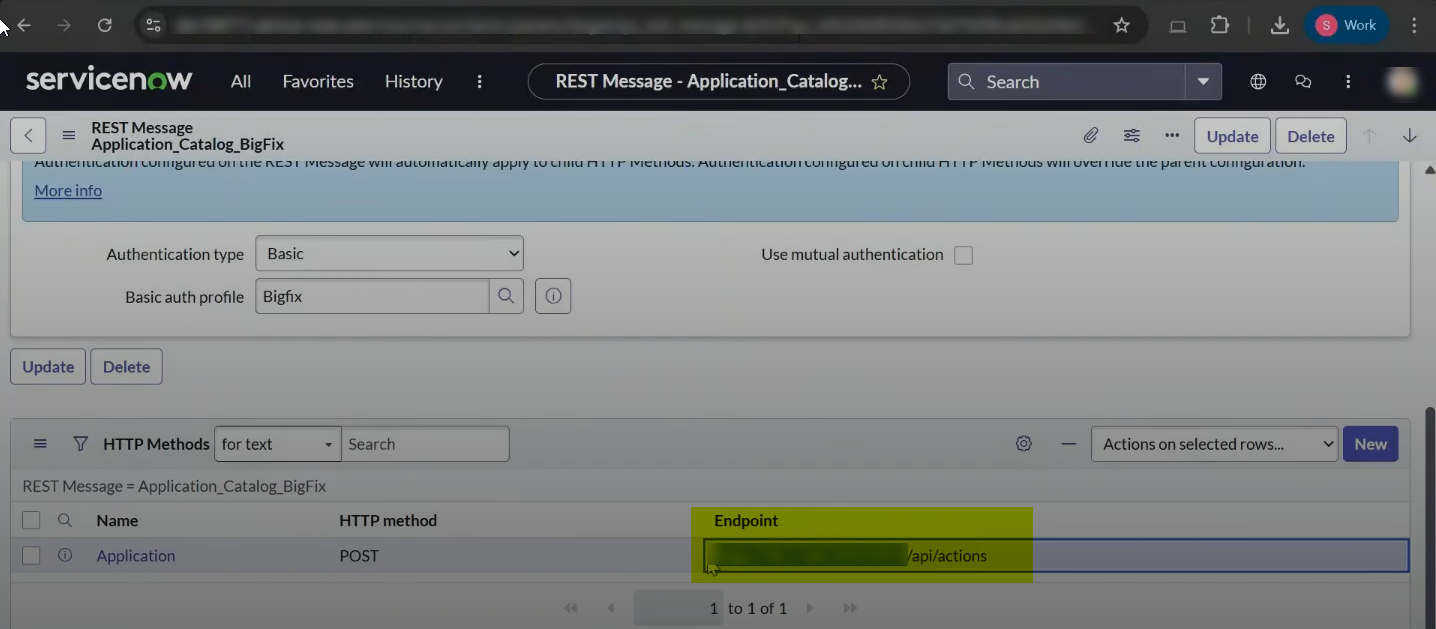1436x629 pixels.
Task: Click the lower Delete button
Action: [126, 367]
